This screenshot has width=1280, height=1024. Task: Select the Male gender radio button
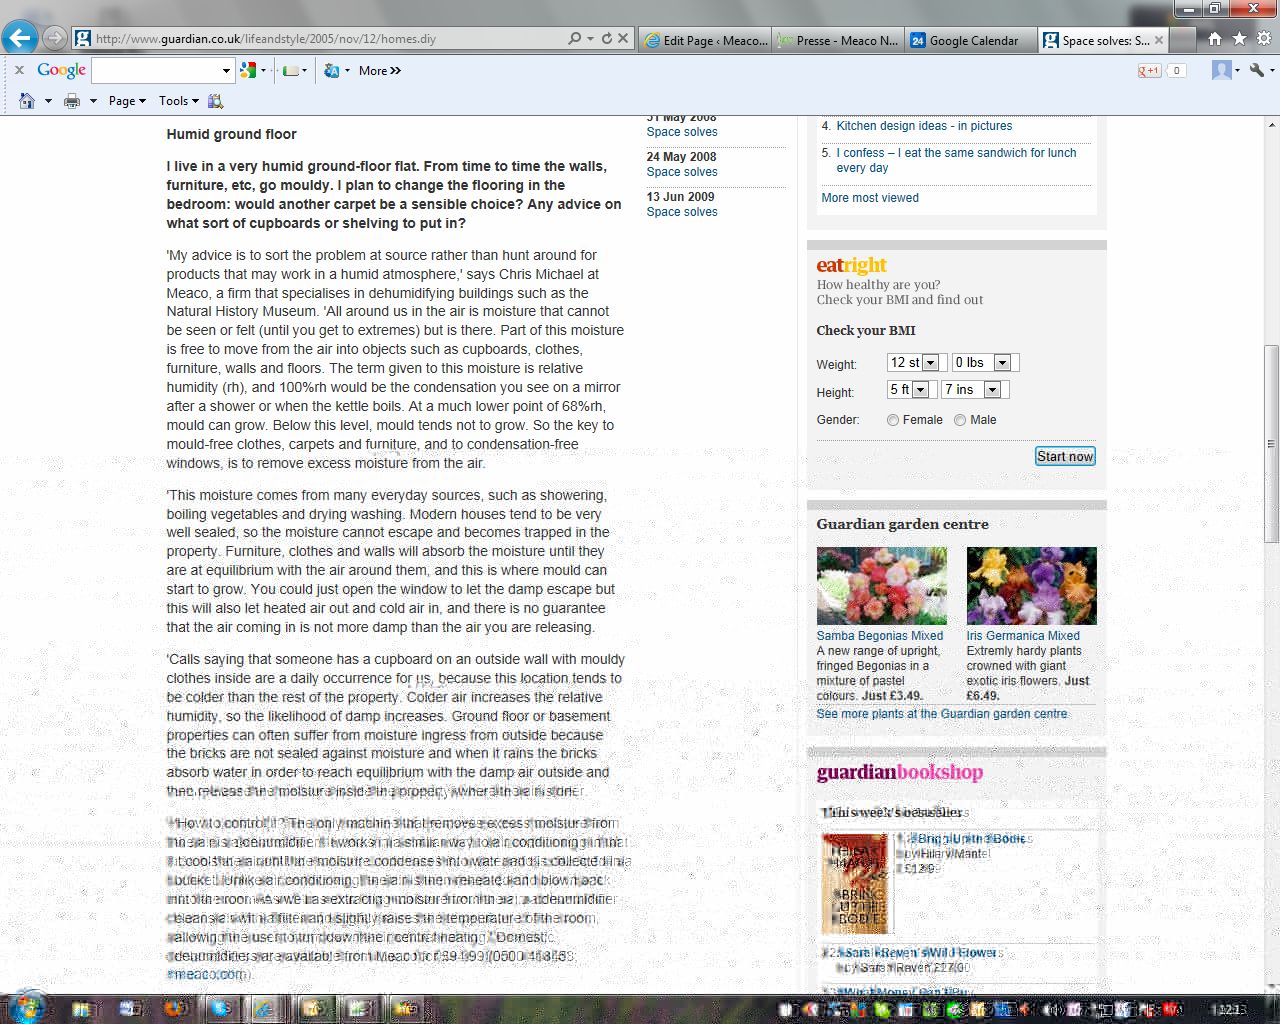(x=960, y=420)
